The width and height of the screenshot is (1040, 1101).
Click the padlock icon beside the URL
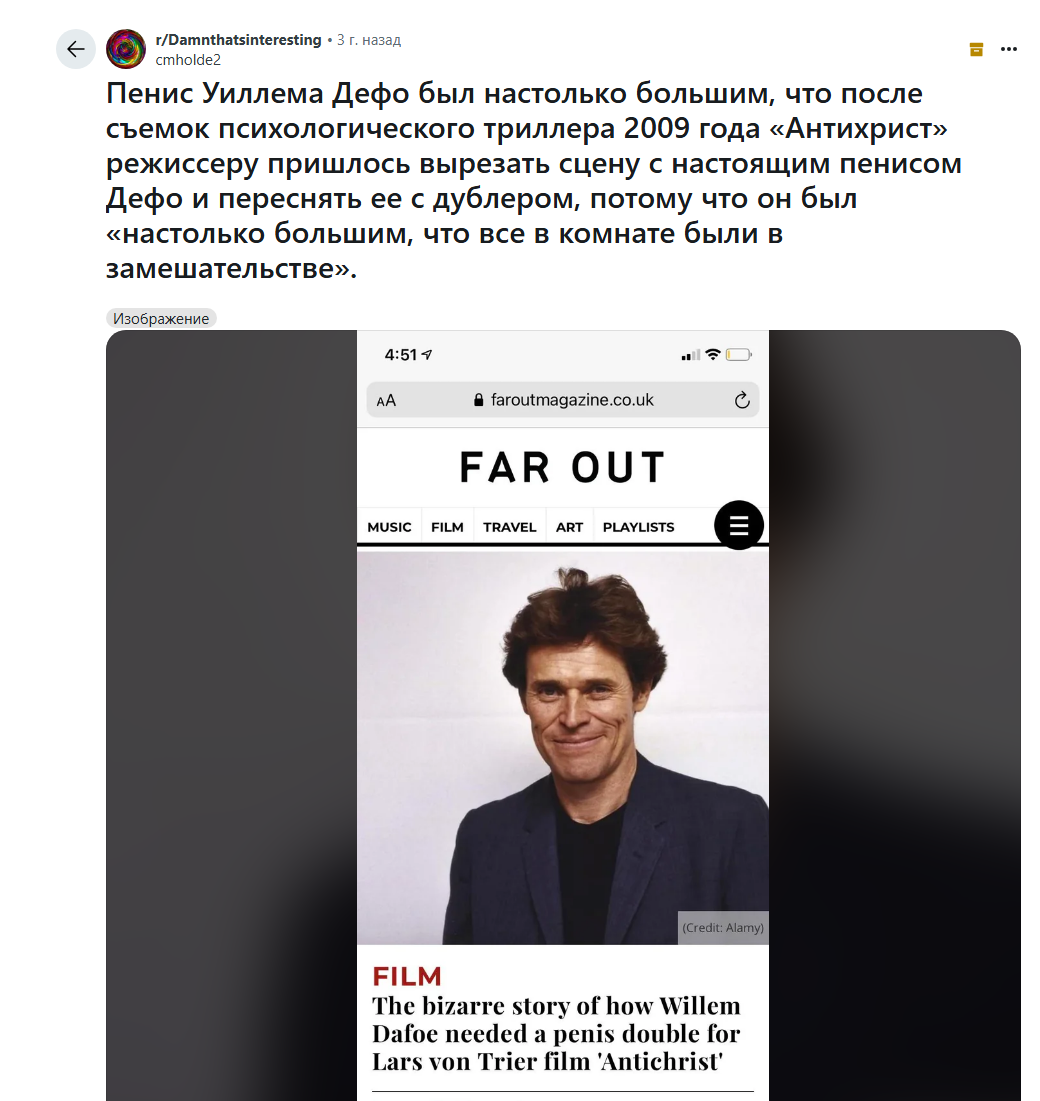478,400
